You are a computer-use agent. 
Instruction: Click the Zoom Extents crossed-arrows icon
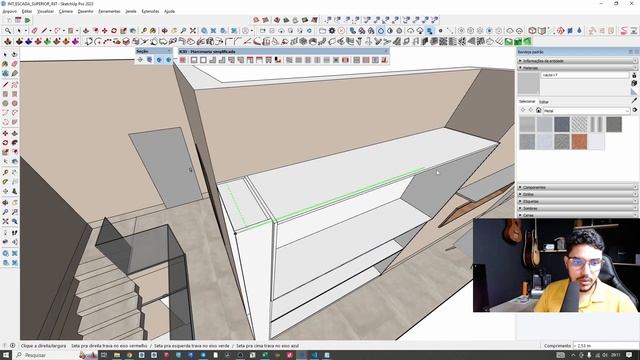[x=193, y=31]
